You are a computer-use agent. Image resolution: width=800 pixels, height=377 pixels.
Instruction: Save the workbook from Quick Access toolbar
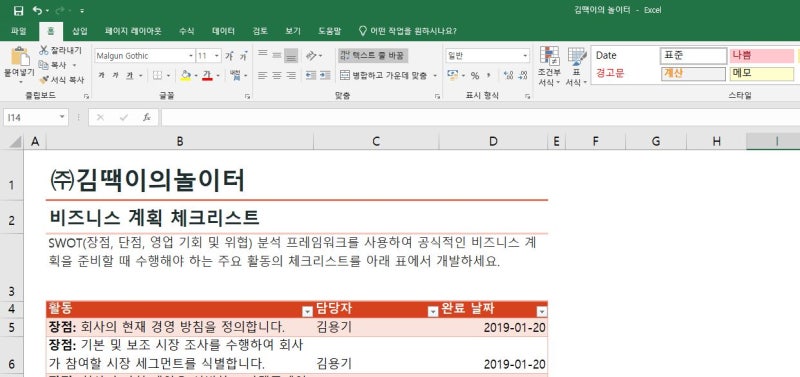pos(18,10)
